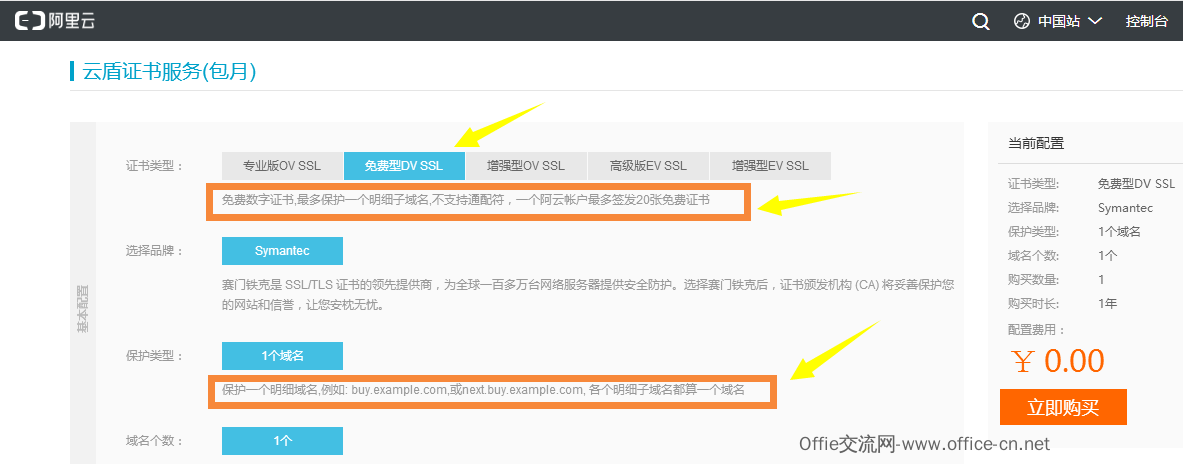Select the 1个域名 protection type
The width and height of the screenshot is (1183, 464).
282,355
